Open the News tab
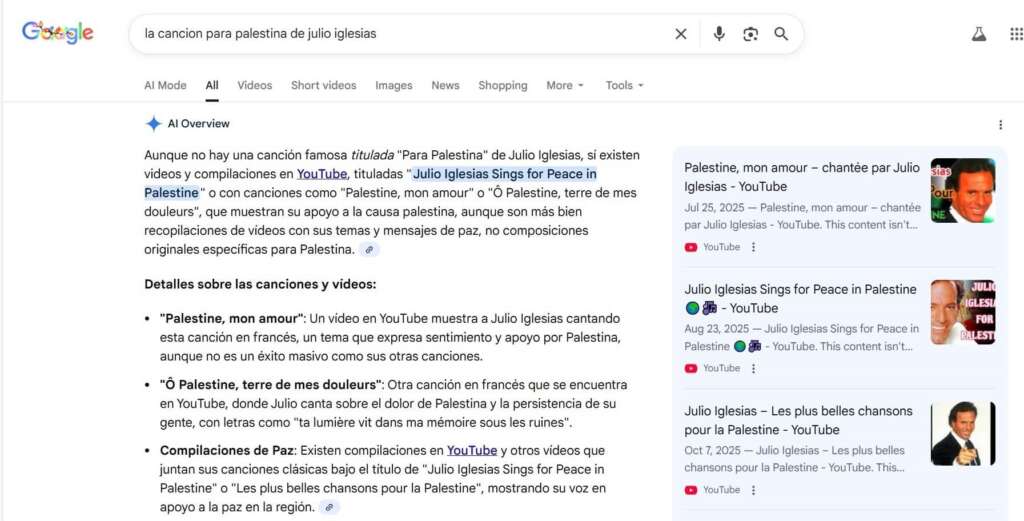Screen dimensions: 1024x521 [x=445, y=86]
